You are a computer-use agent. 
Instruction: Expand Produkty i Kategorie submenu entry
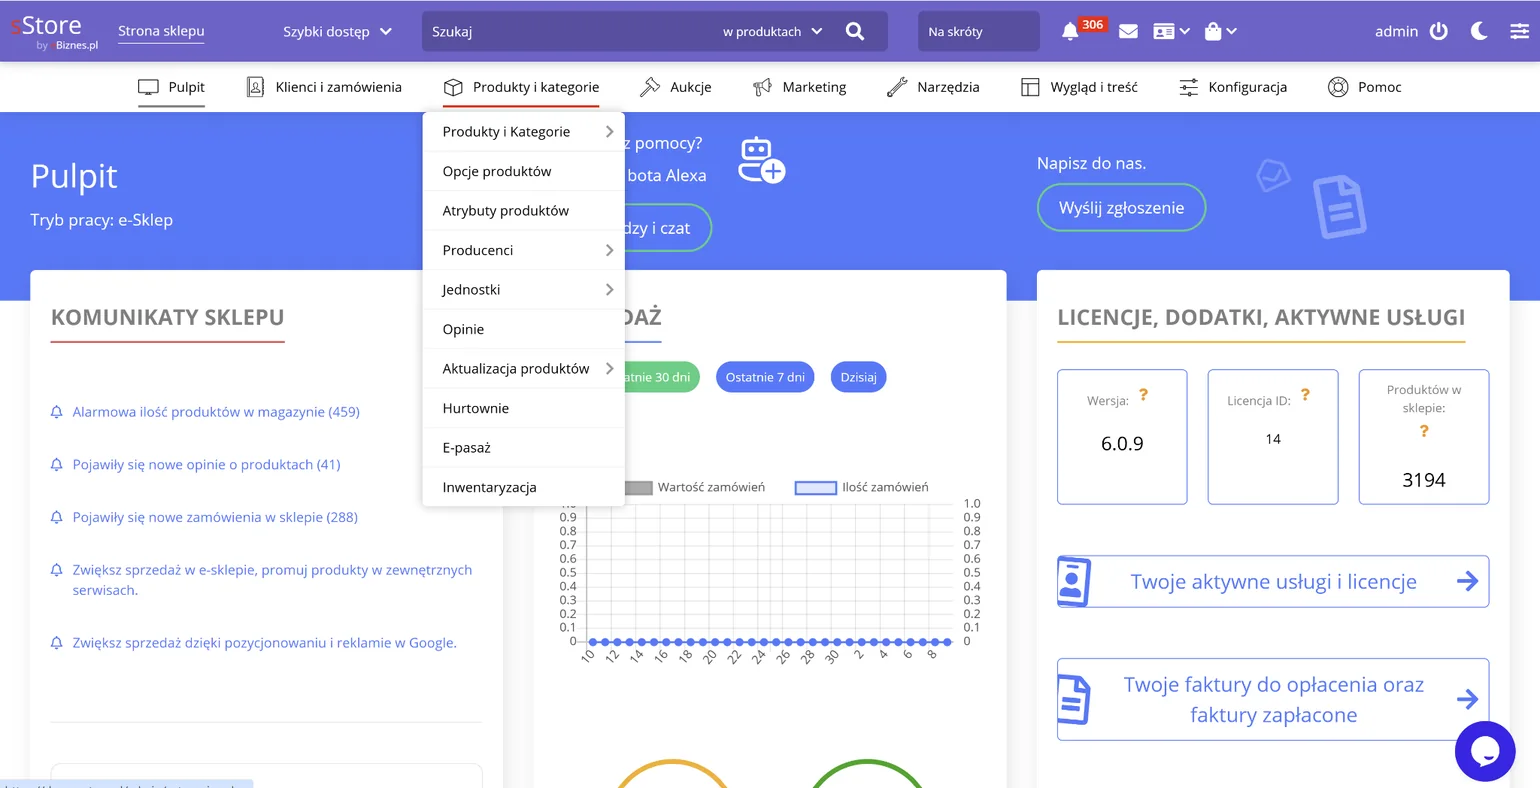[524, 132]
